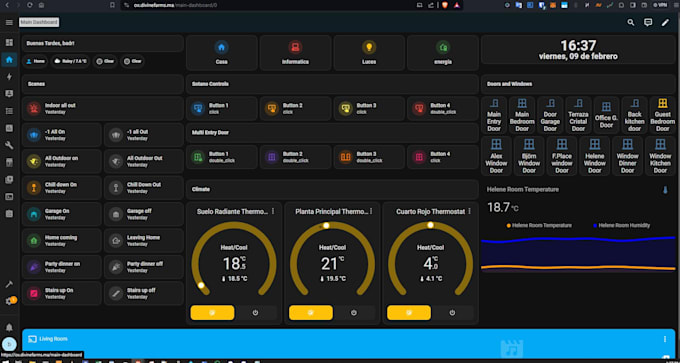
Task: Activate the Party dinner off scene
Action: [x=144, y=267]
